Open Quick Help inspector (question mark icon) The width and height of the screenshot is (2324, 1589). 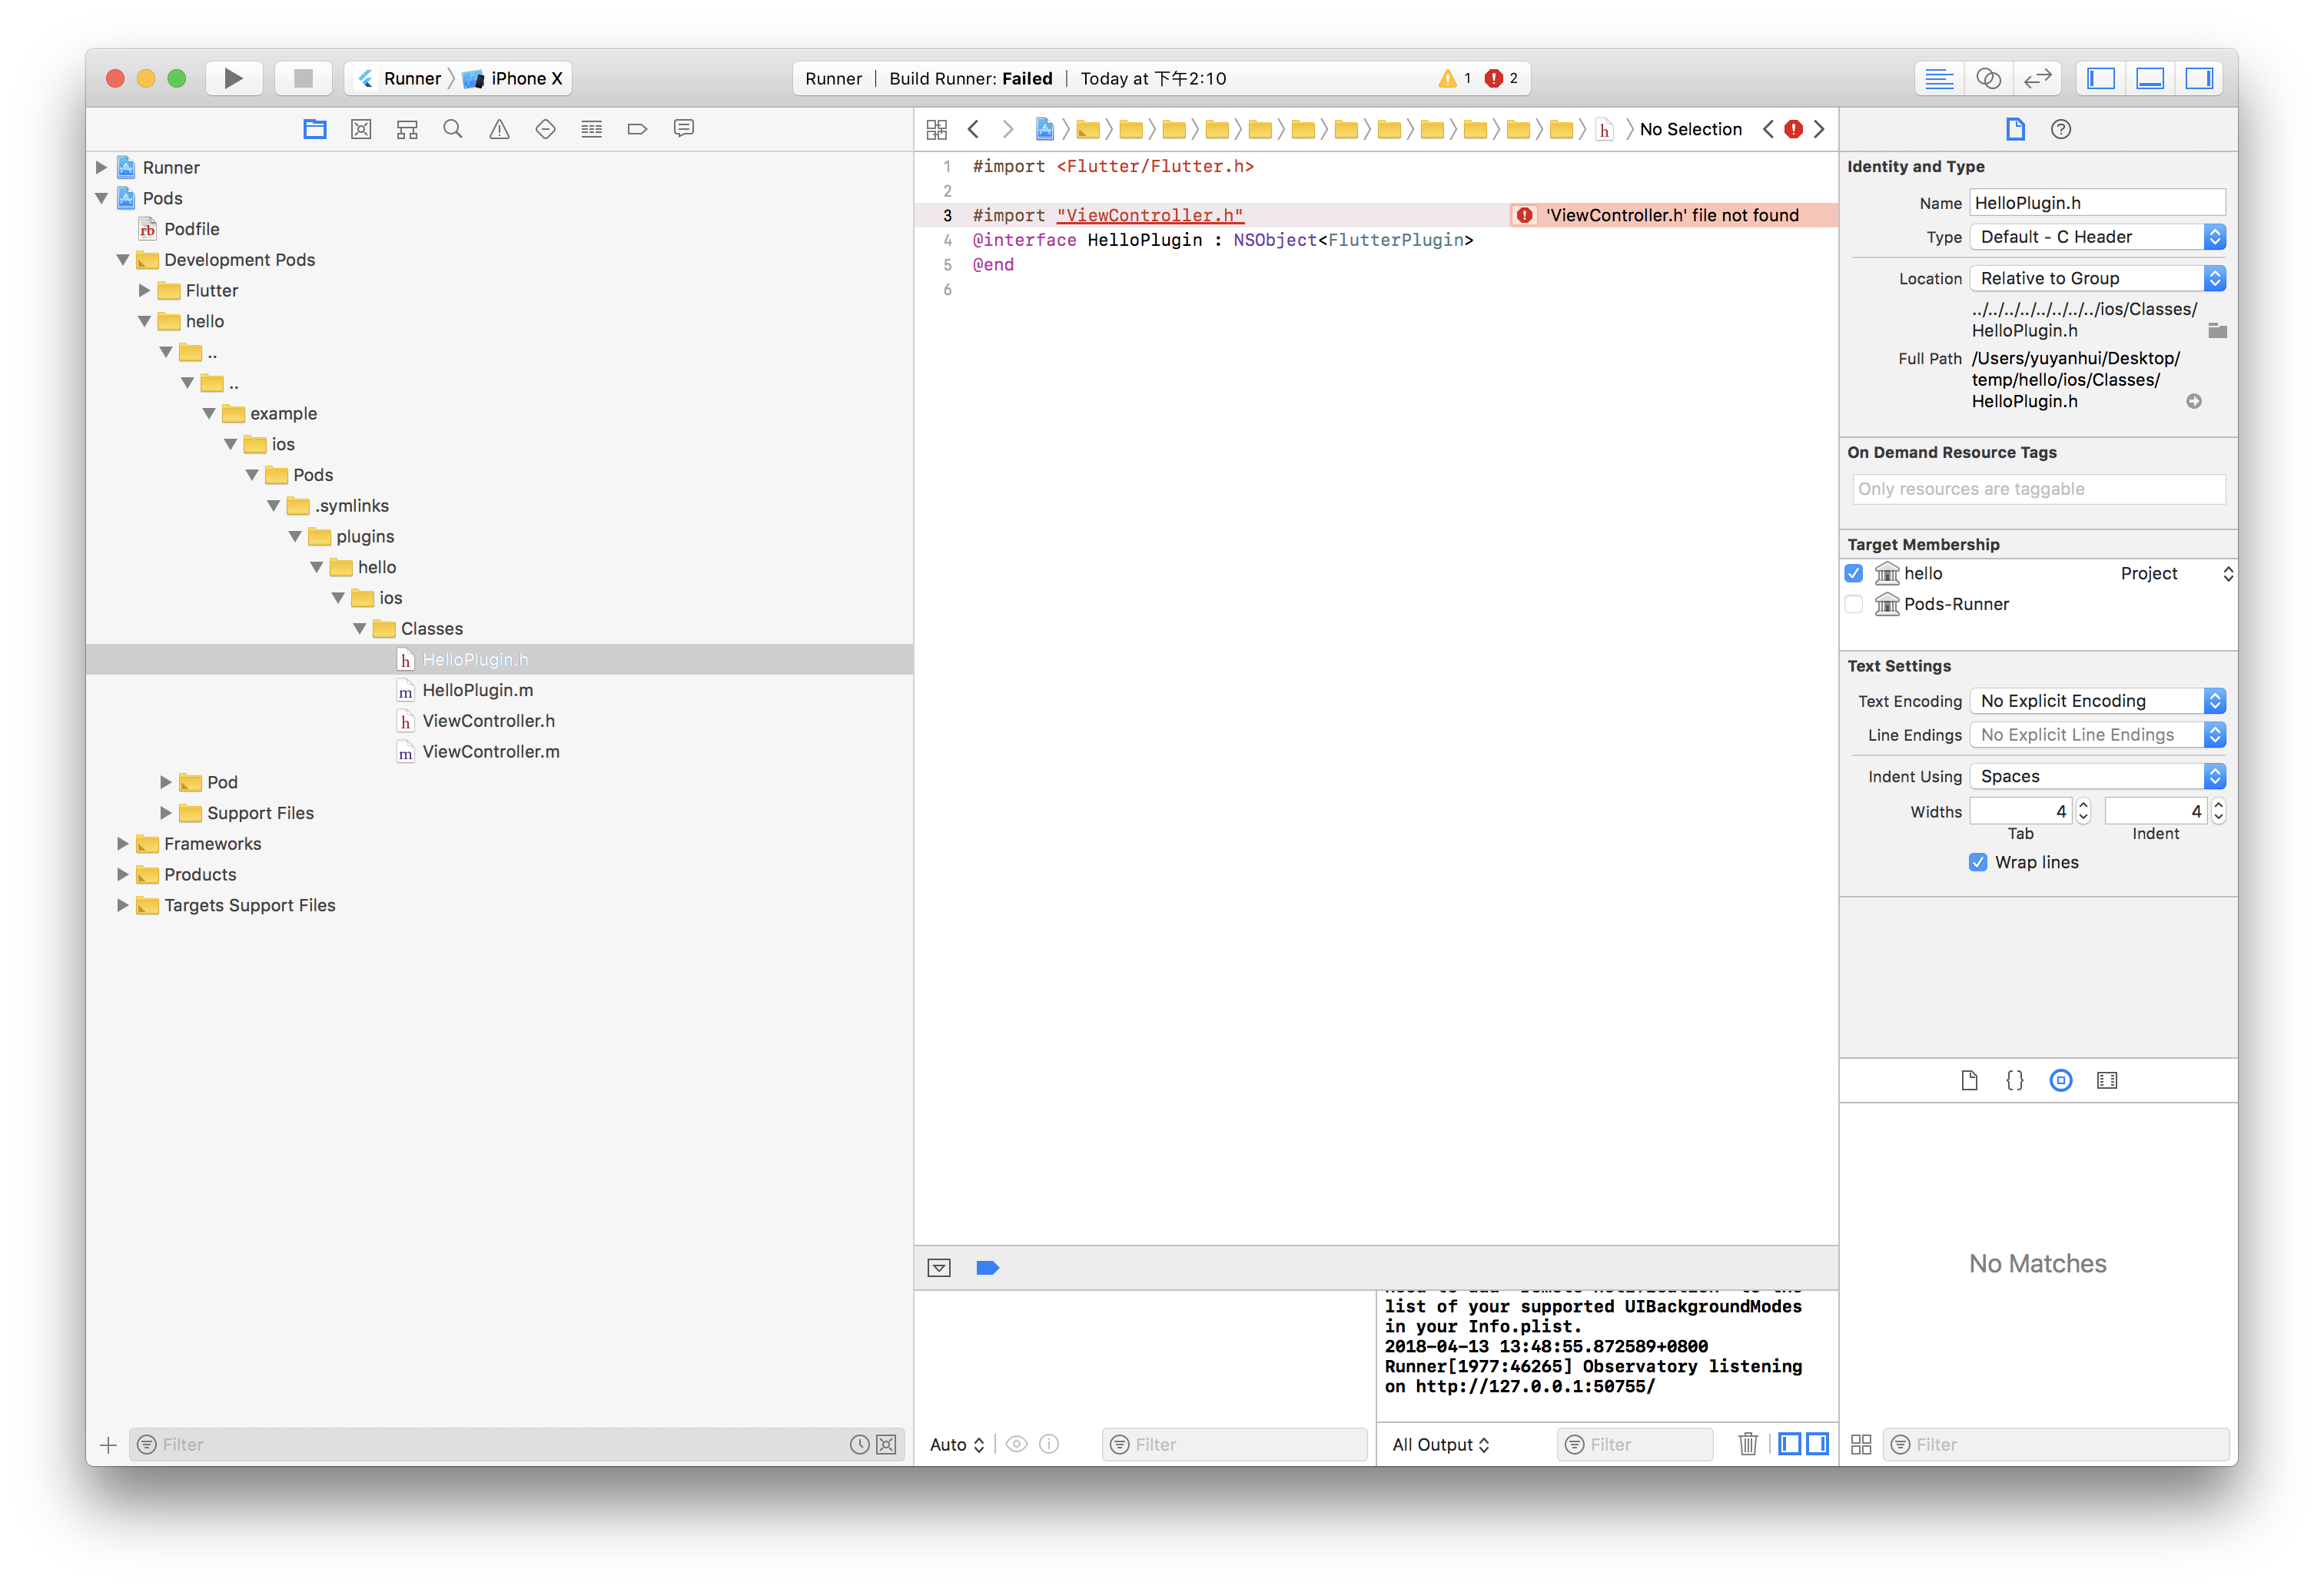coord(2062,129)
